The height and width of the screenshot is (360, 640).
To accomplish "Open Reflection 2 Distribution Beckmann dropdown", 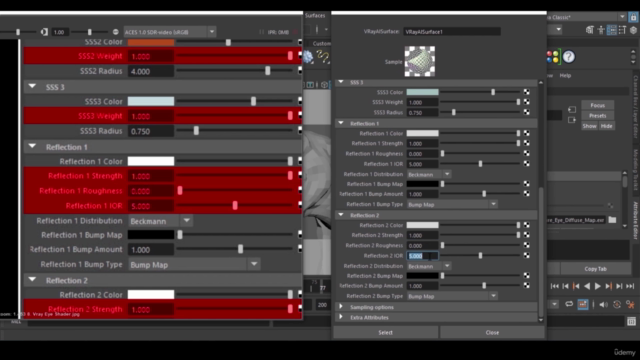I will [429, 266].
